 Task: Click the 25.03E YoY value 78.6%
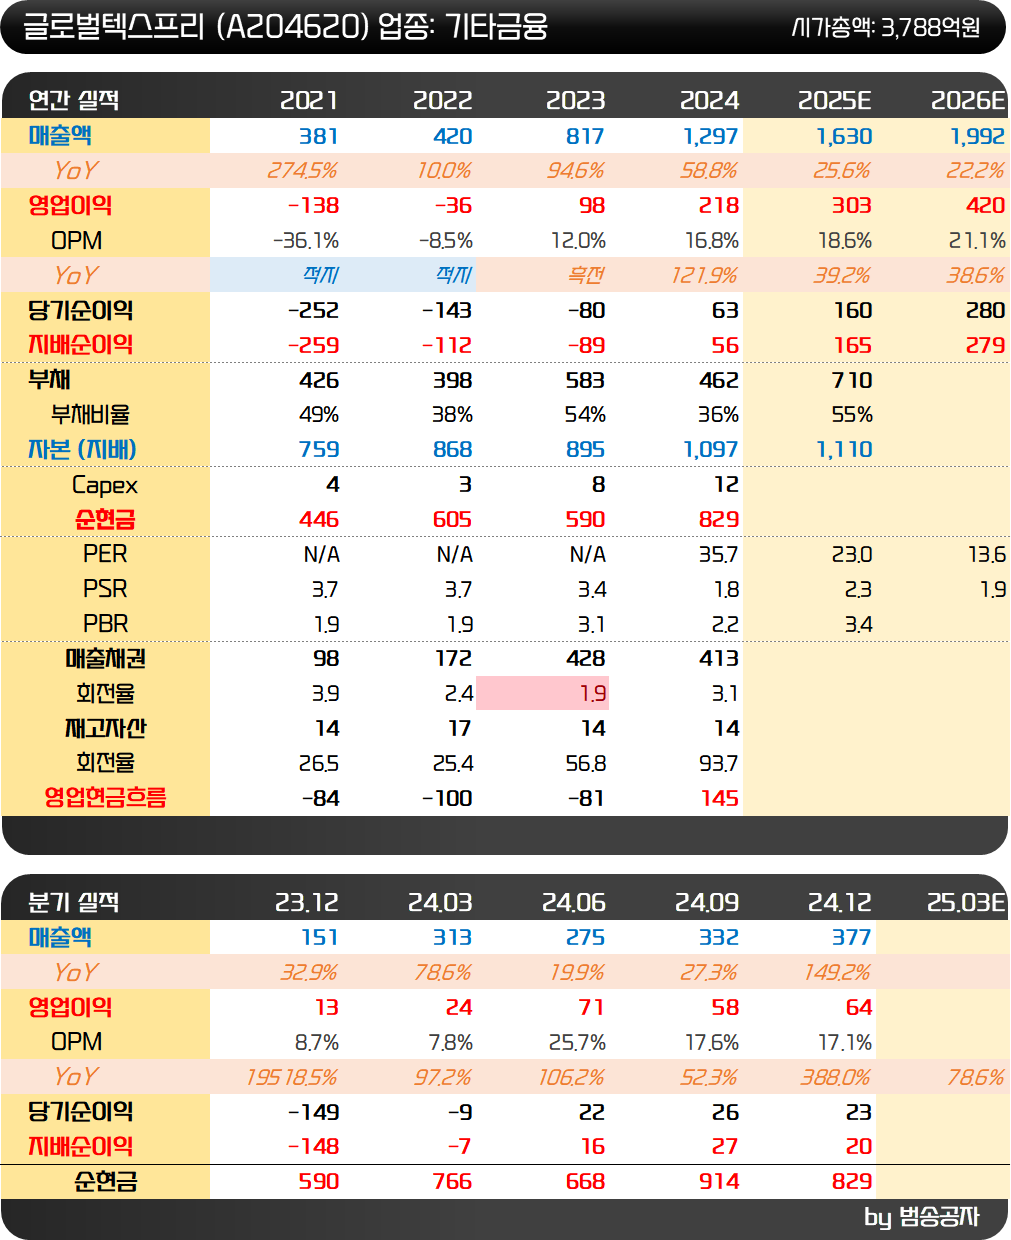(x=976, y=1077)
